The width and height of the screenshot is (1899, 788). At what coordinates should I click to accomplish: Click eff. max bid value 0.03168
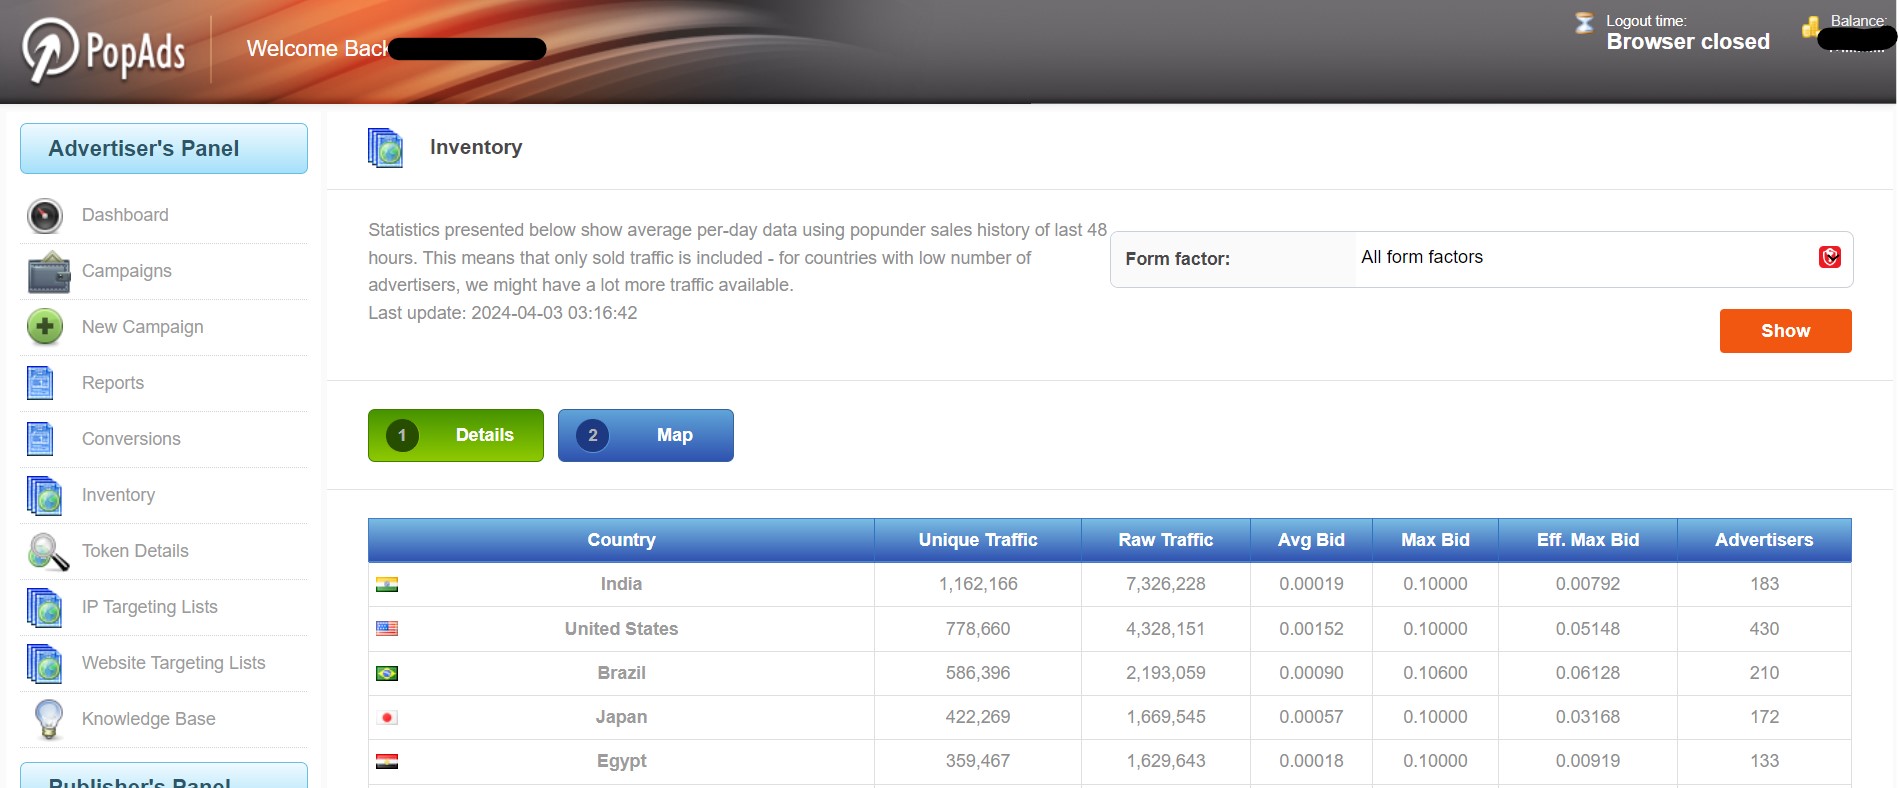coord(1588,717)
